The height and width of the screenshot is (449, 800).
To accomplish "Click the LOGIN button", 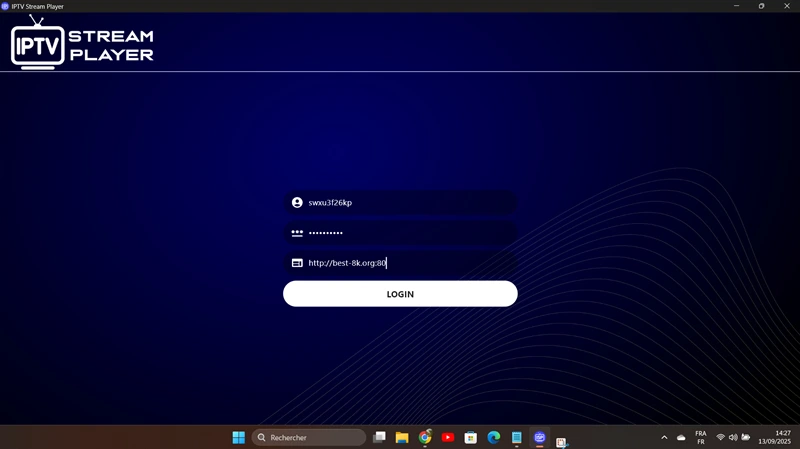I will [x=400, y=294].
